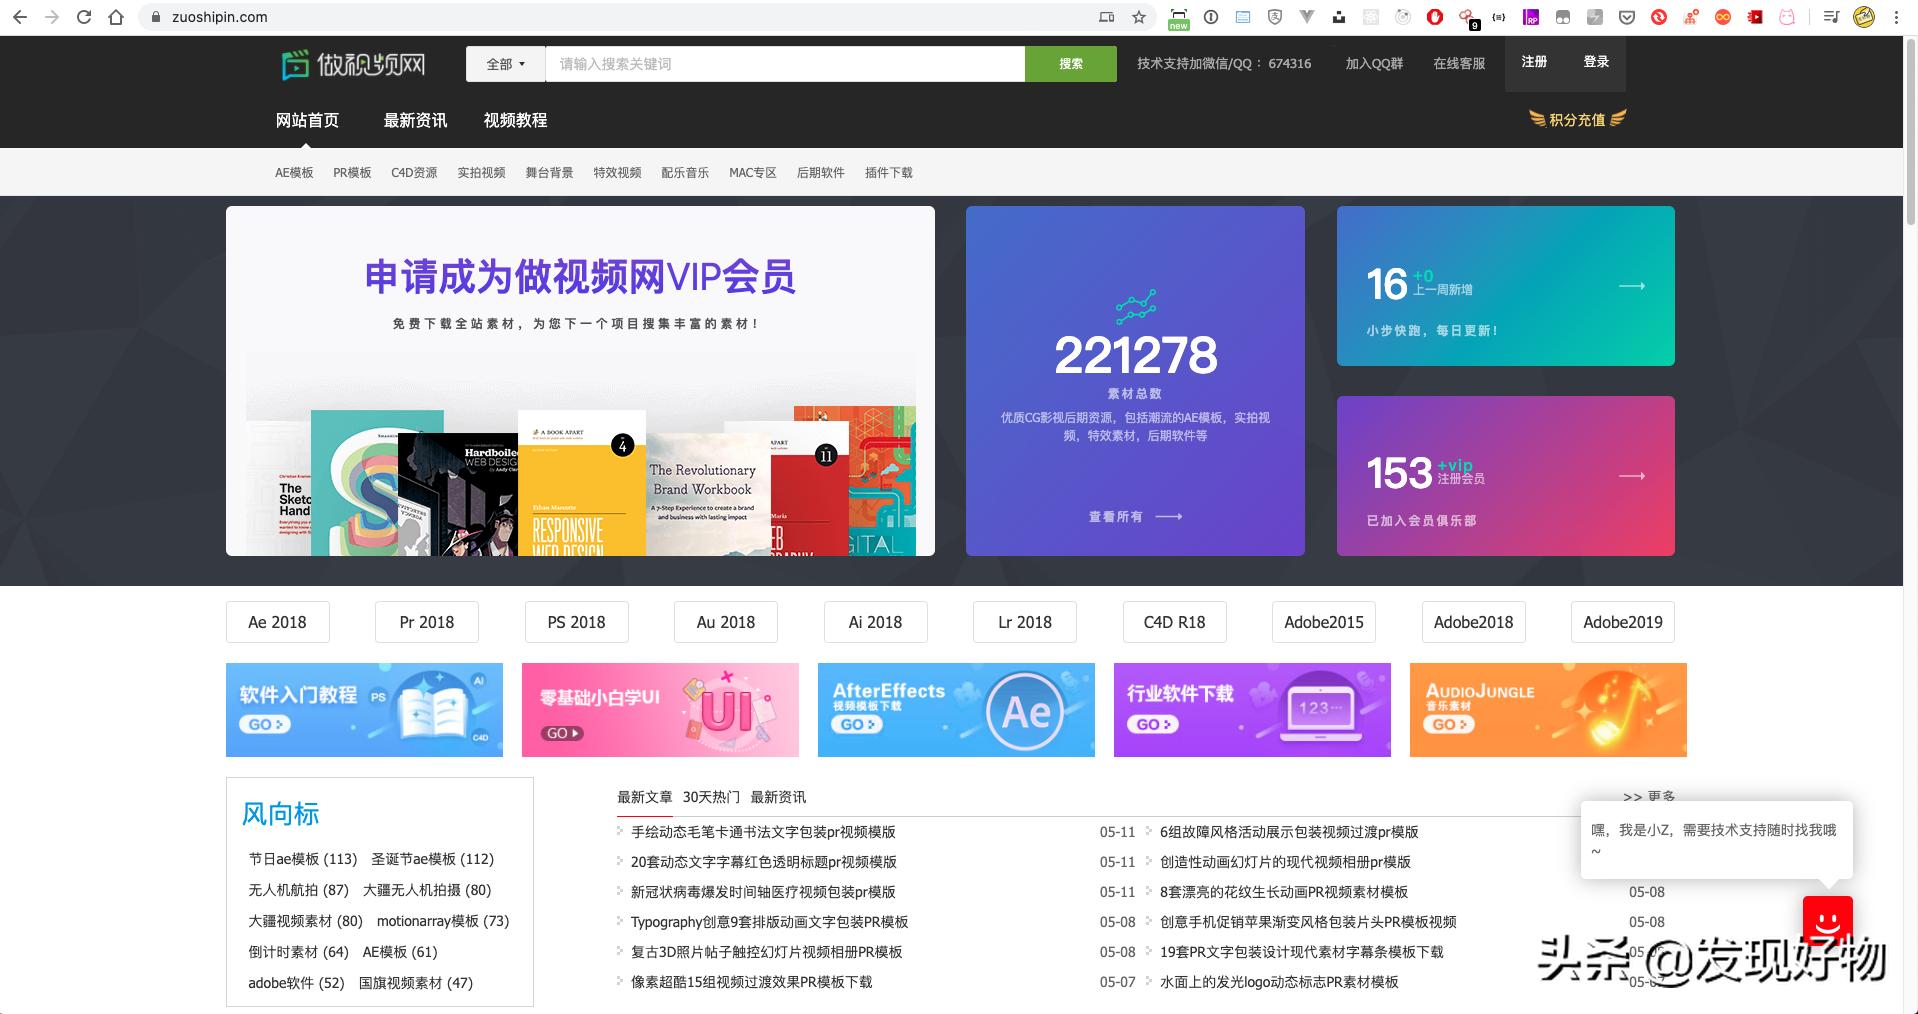The image size is (1918, 1014).
Task: Click the Adobe2015 button
Action: (1323, 622)
